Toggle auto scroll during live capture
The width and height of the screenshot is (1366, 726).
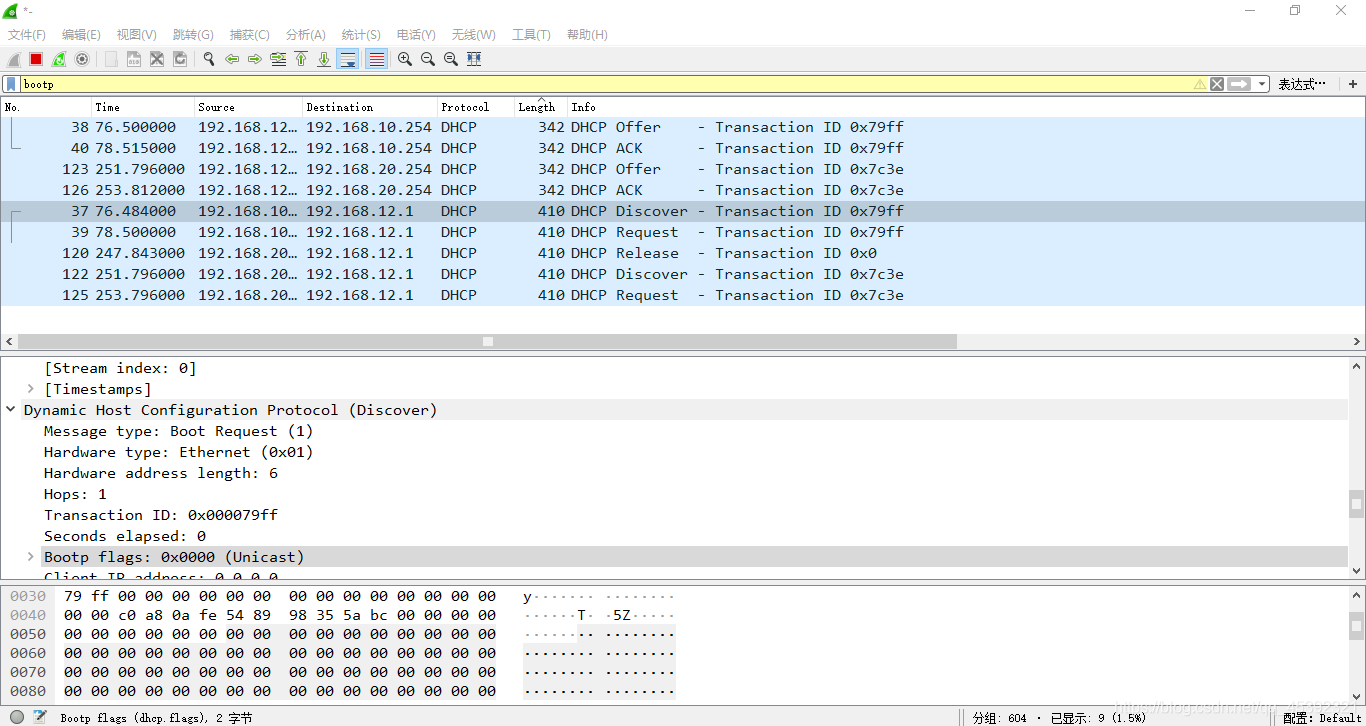click(348, 59)
